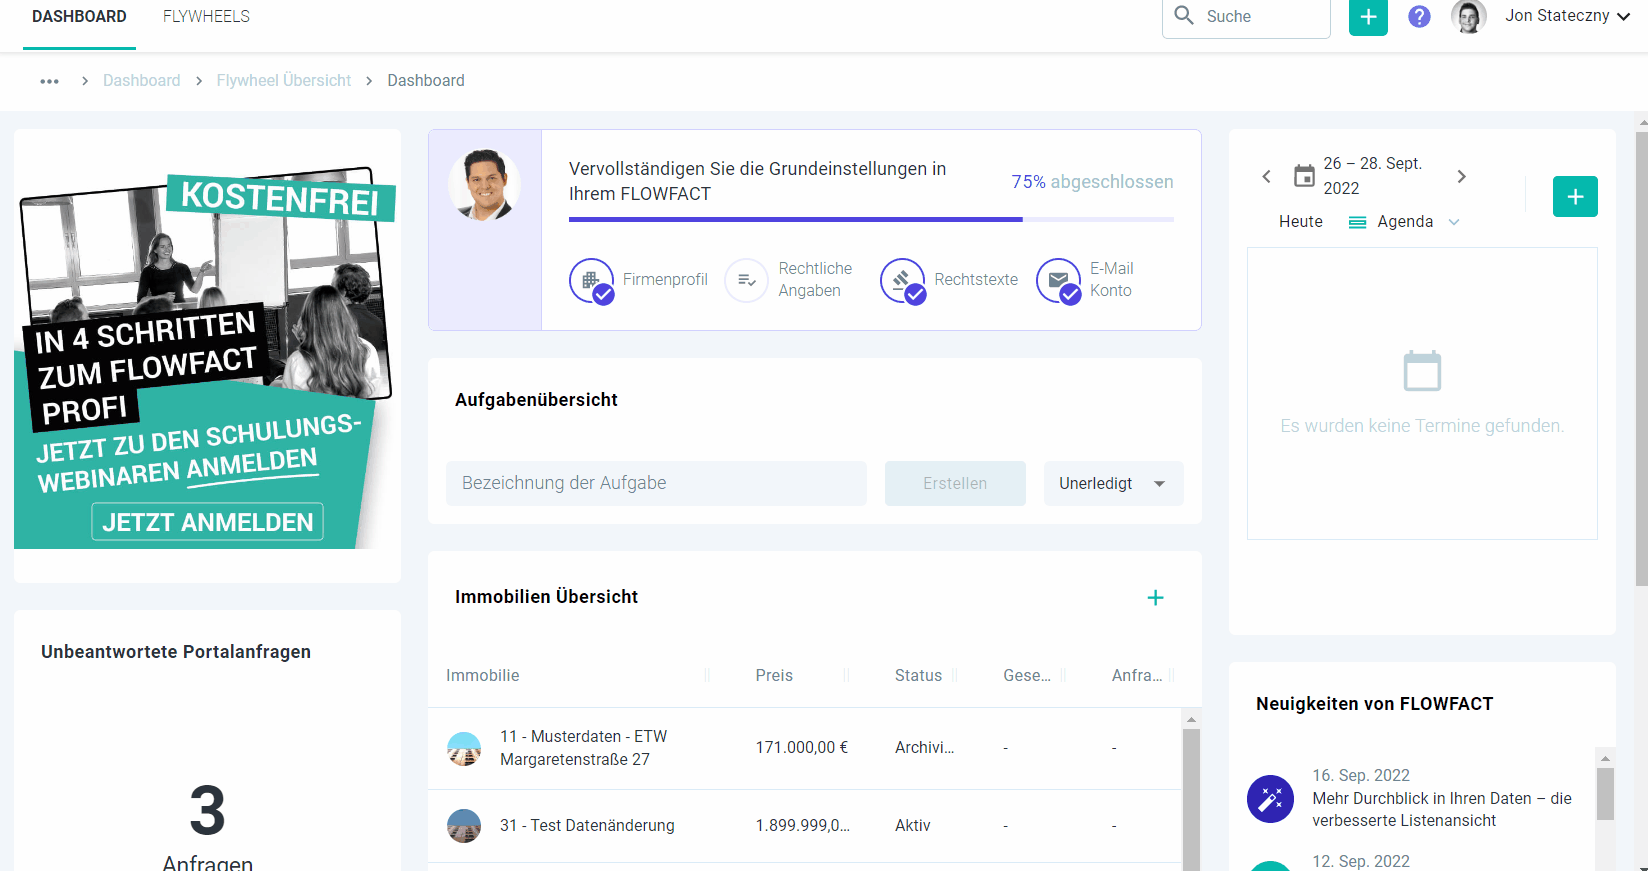Click thumbnail of 31 - Test Datenänderung

(464, 826)
